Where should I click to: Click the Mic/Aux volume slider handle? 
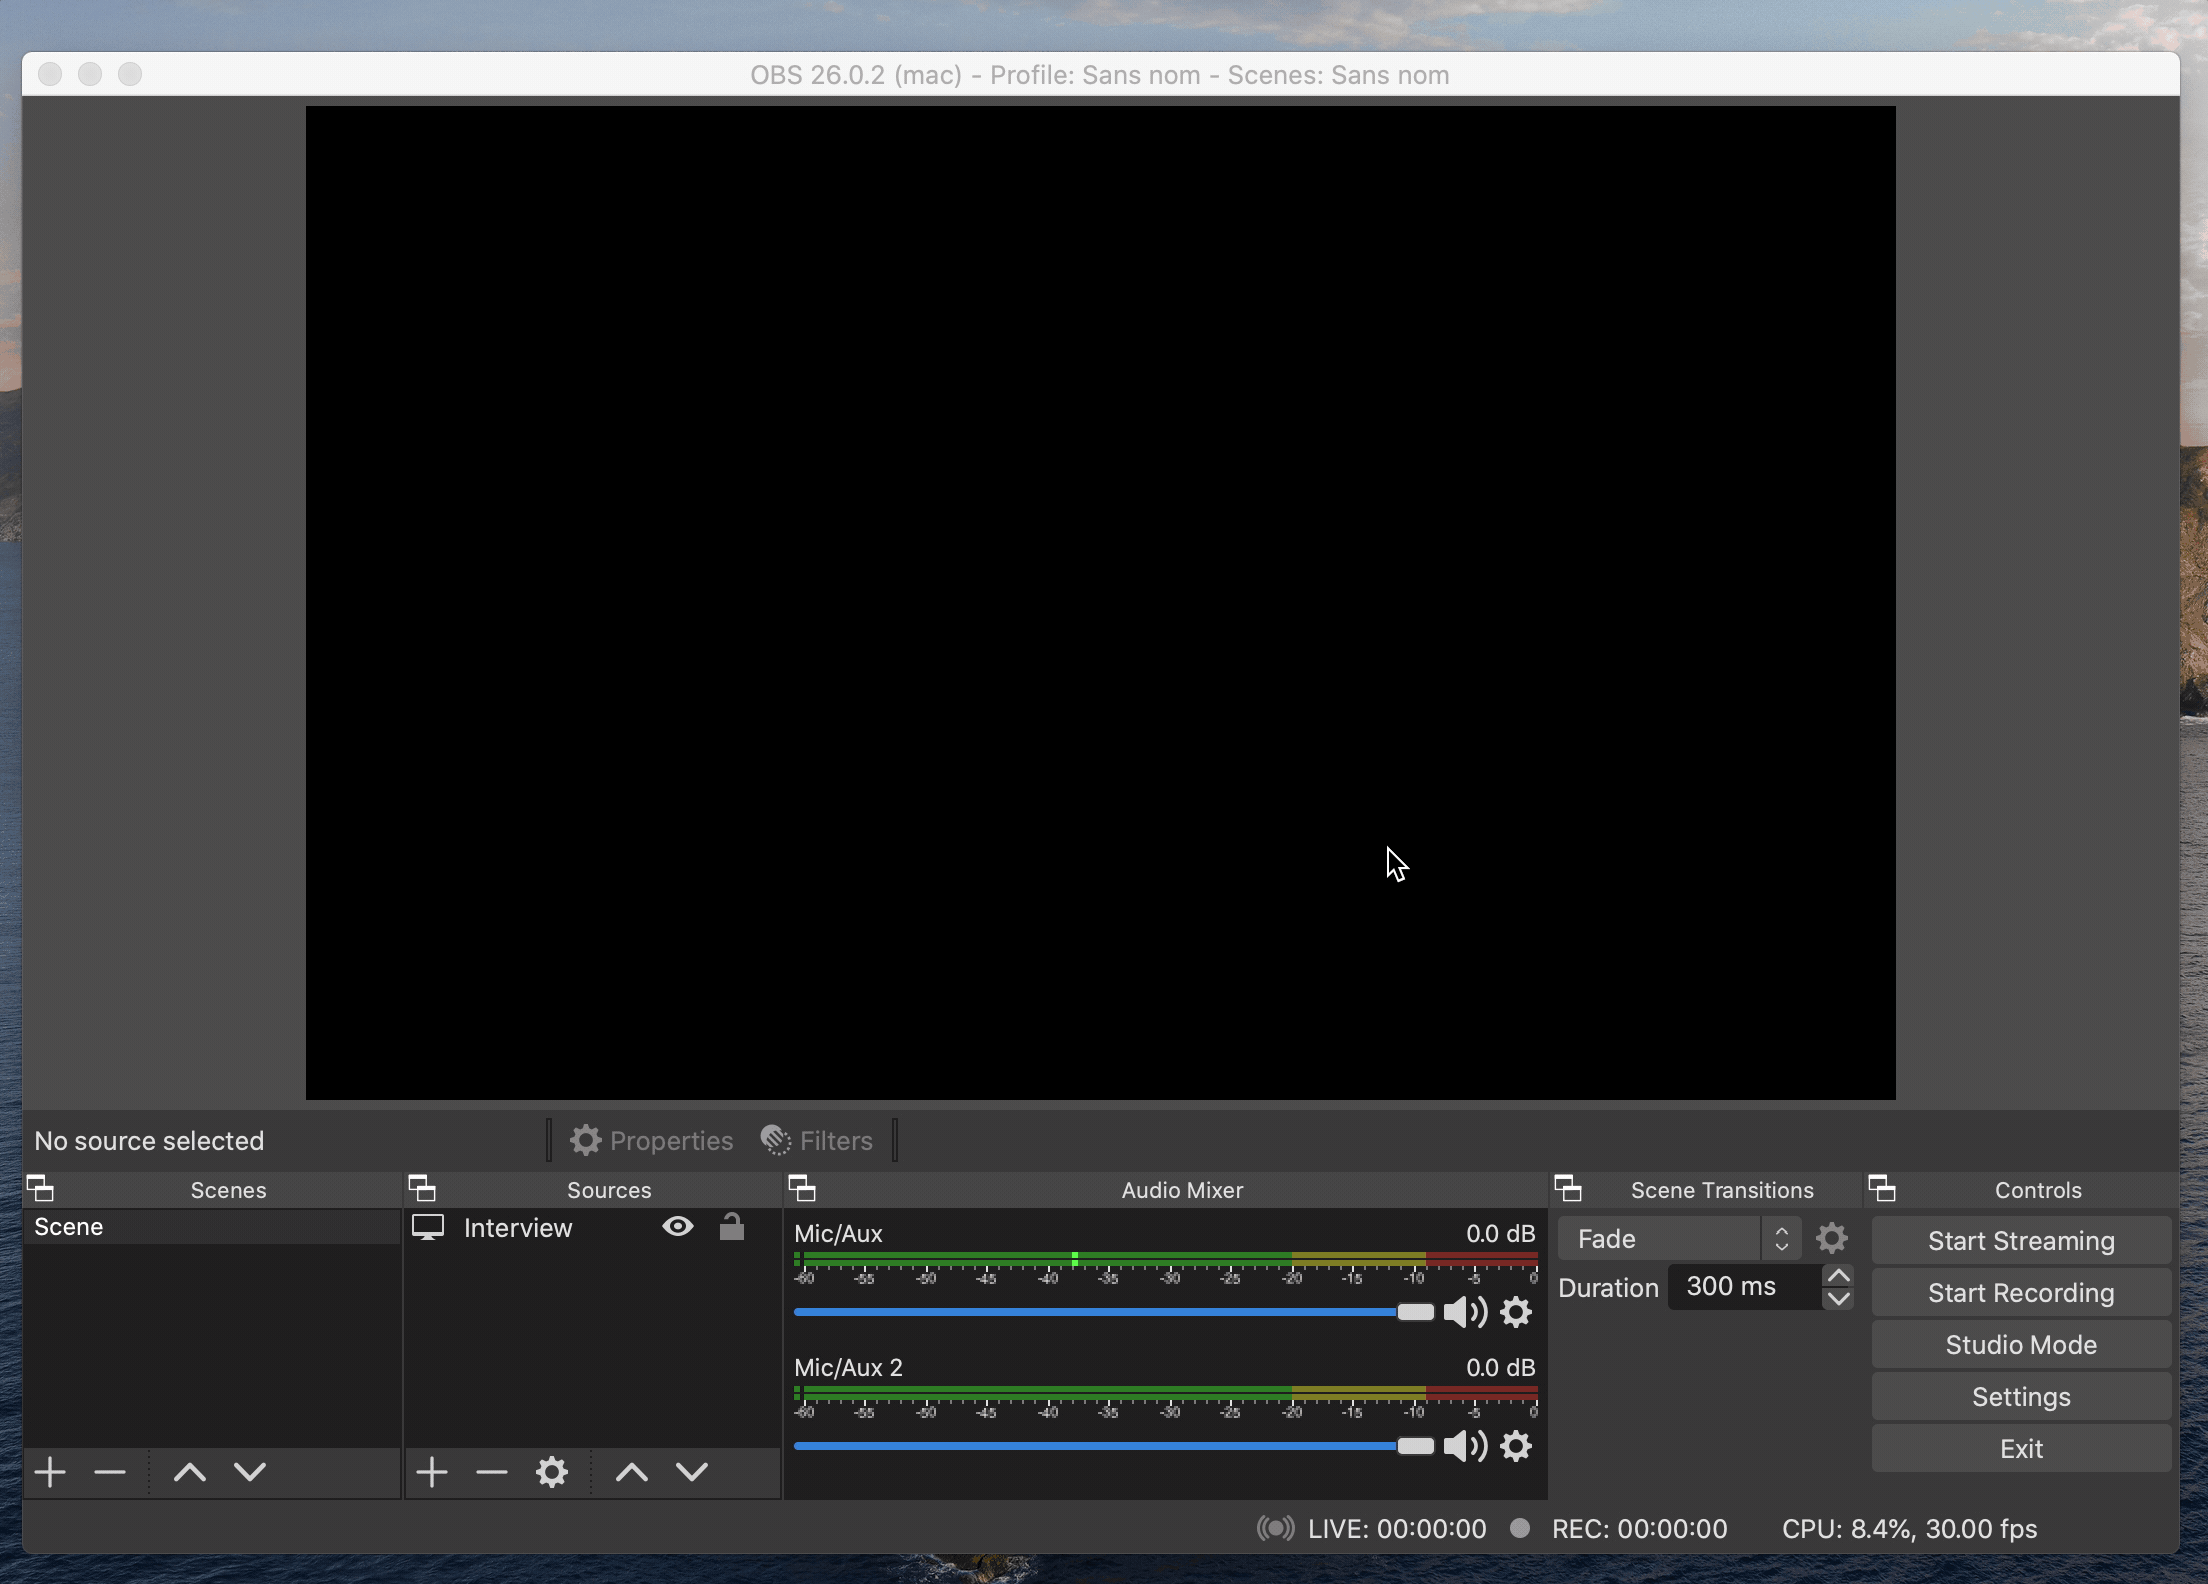[1415, 1312]
